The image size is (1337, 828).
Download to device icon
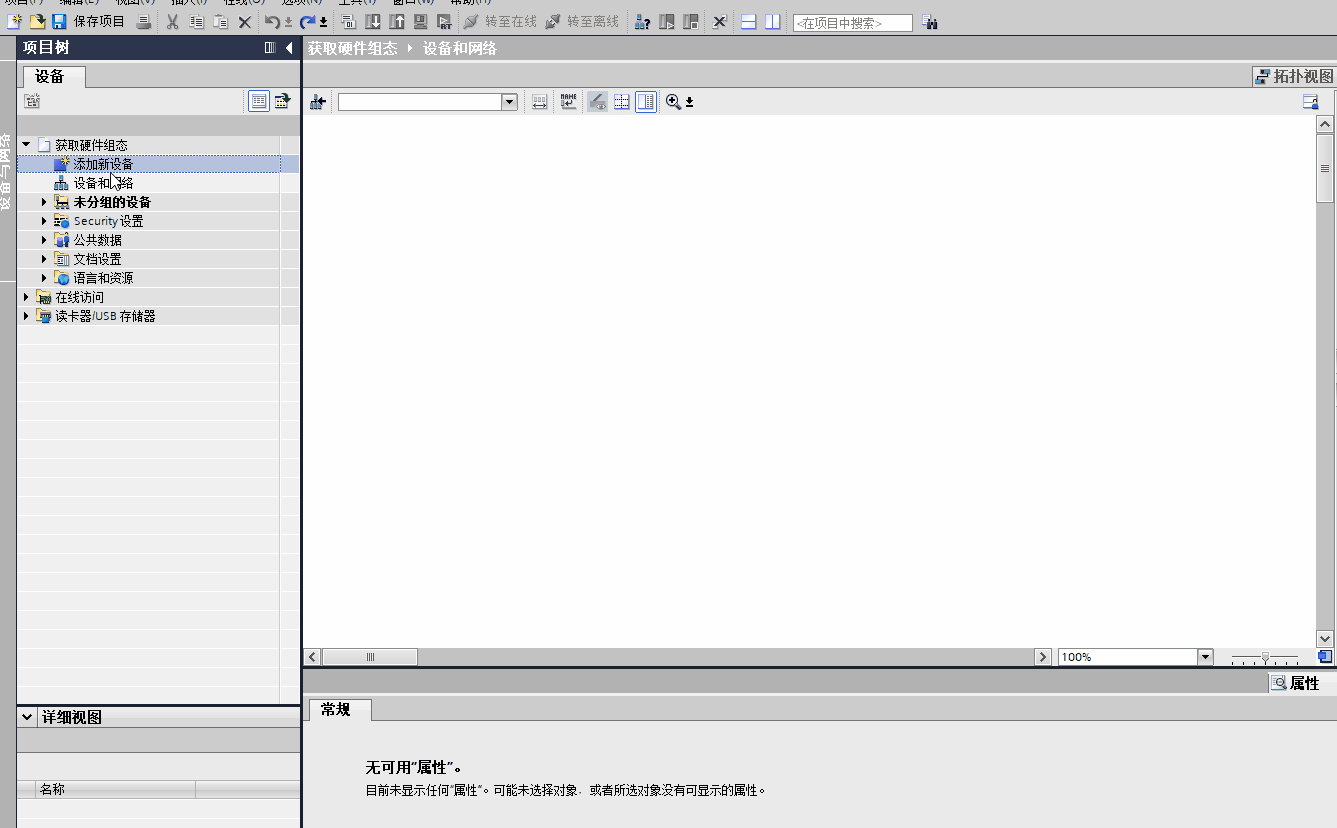coord(373,21)
